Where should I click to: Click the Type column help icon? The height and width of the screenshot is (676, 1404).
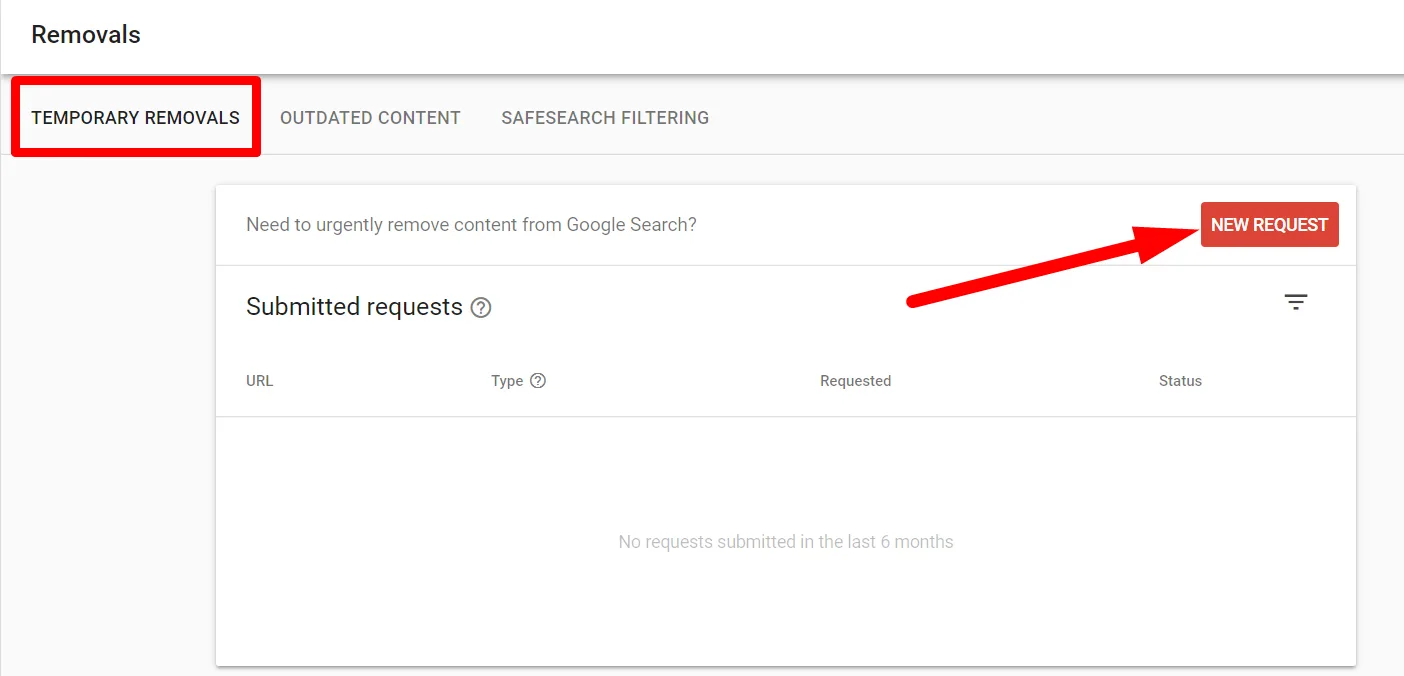538,381
